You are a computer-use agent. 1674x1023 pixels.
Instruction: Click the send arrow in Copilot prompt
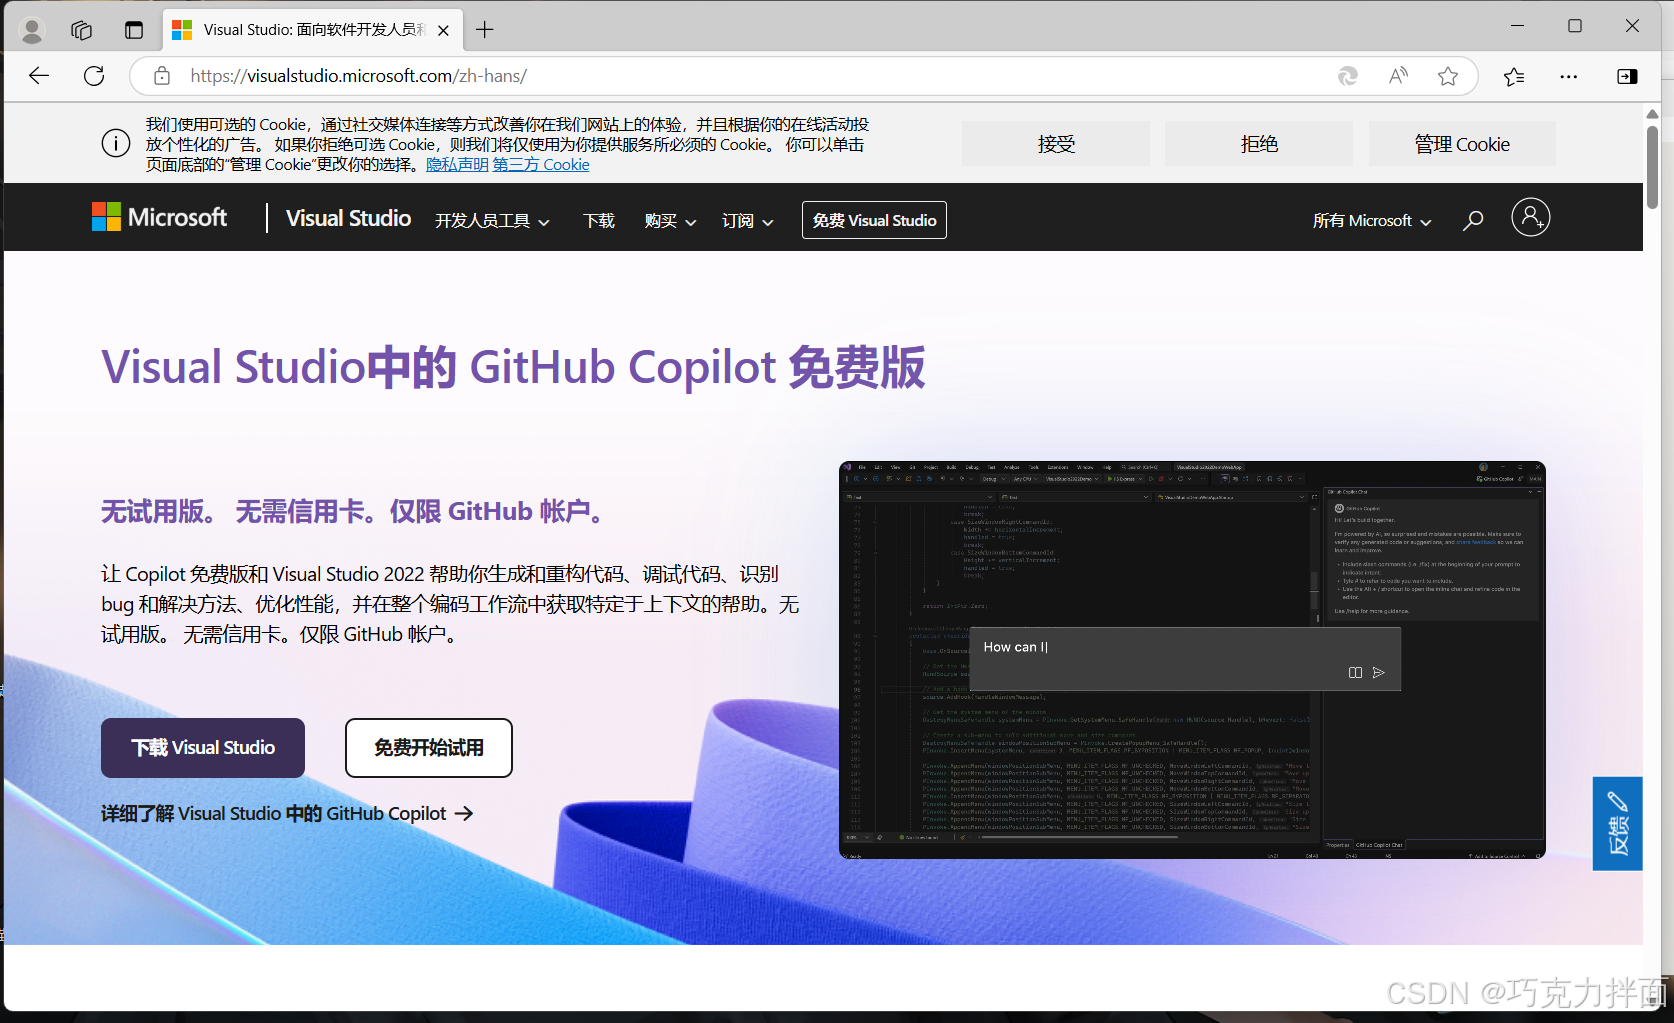click(x=1379, y=673)
